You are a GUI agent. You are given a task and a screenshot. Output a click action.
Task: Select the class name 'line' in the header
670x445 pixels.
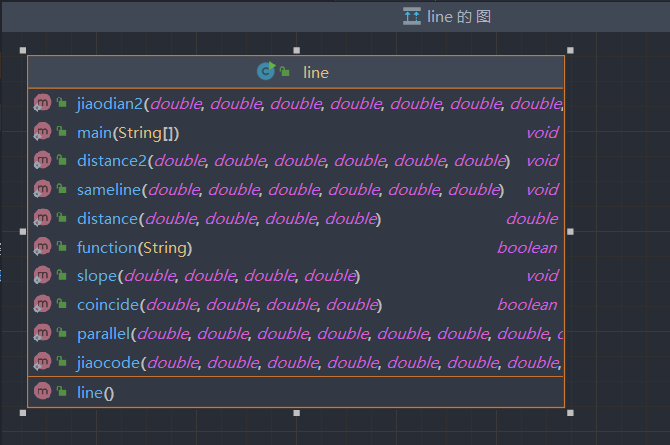click(316, 72)
